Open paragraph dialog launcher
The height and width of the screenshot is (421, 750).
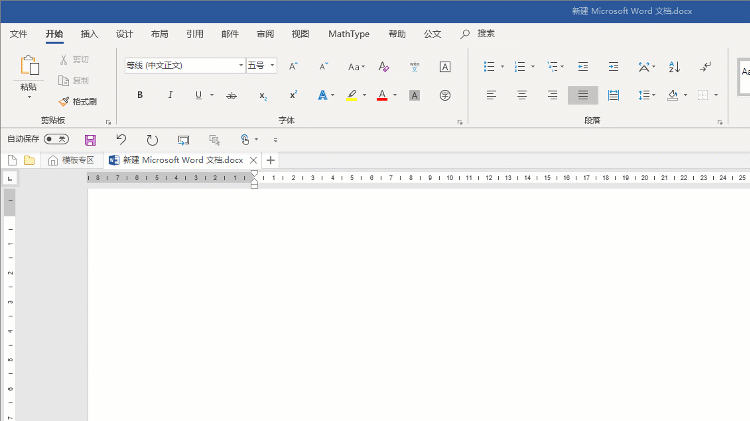(720, 122)
